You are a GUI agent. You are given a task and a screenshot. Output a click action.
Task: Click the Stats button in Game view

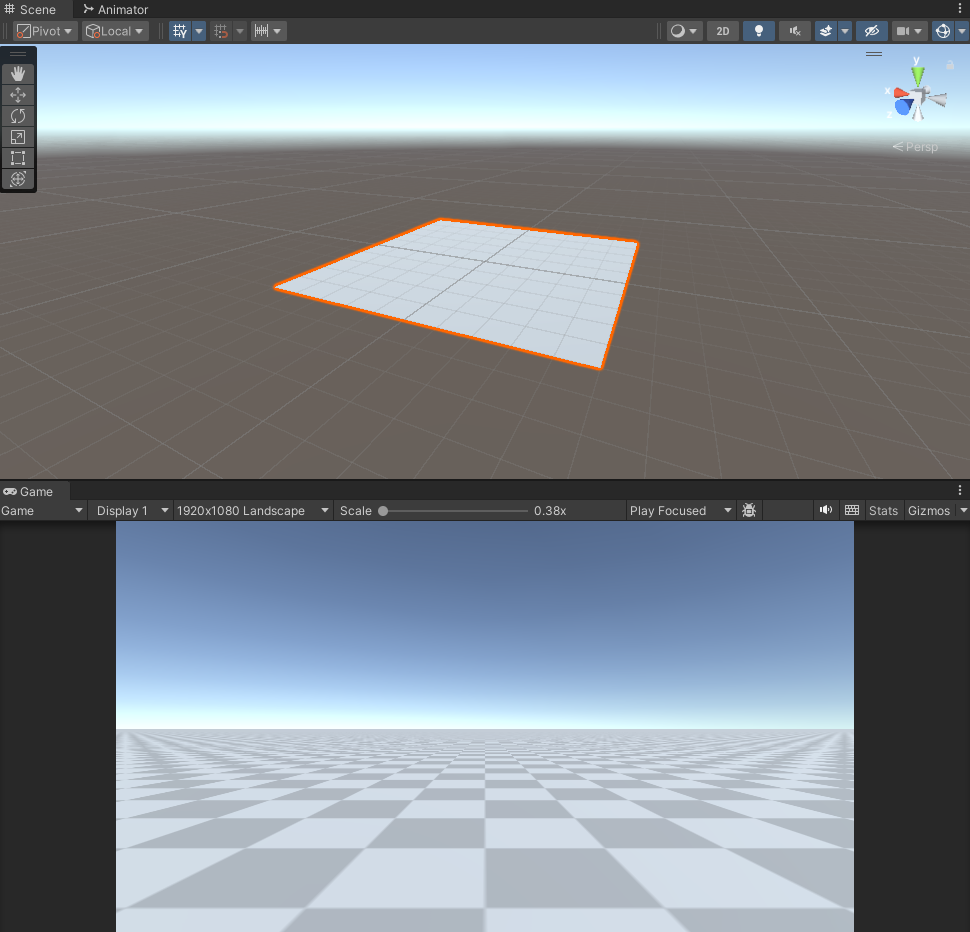click(x=883, y=510)
